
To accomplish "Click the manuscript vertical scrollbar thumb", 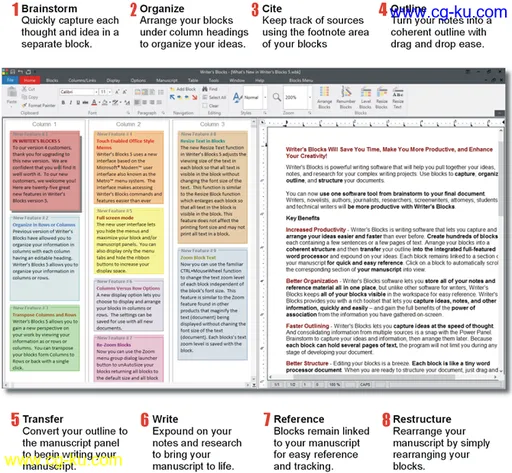I will (501, 178).
